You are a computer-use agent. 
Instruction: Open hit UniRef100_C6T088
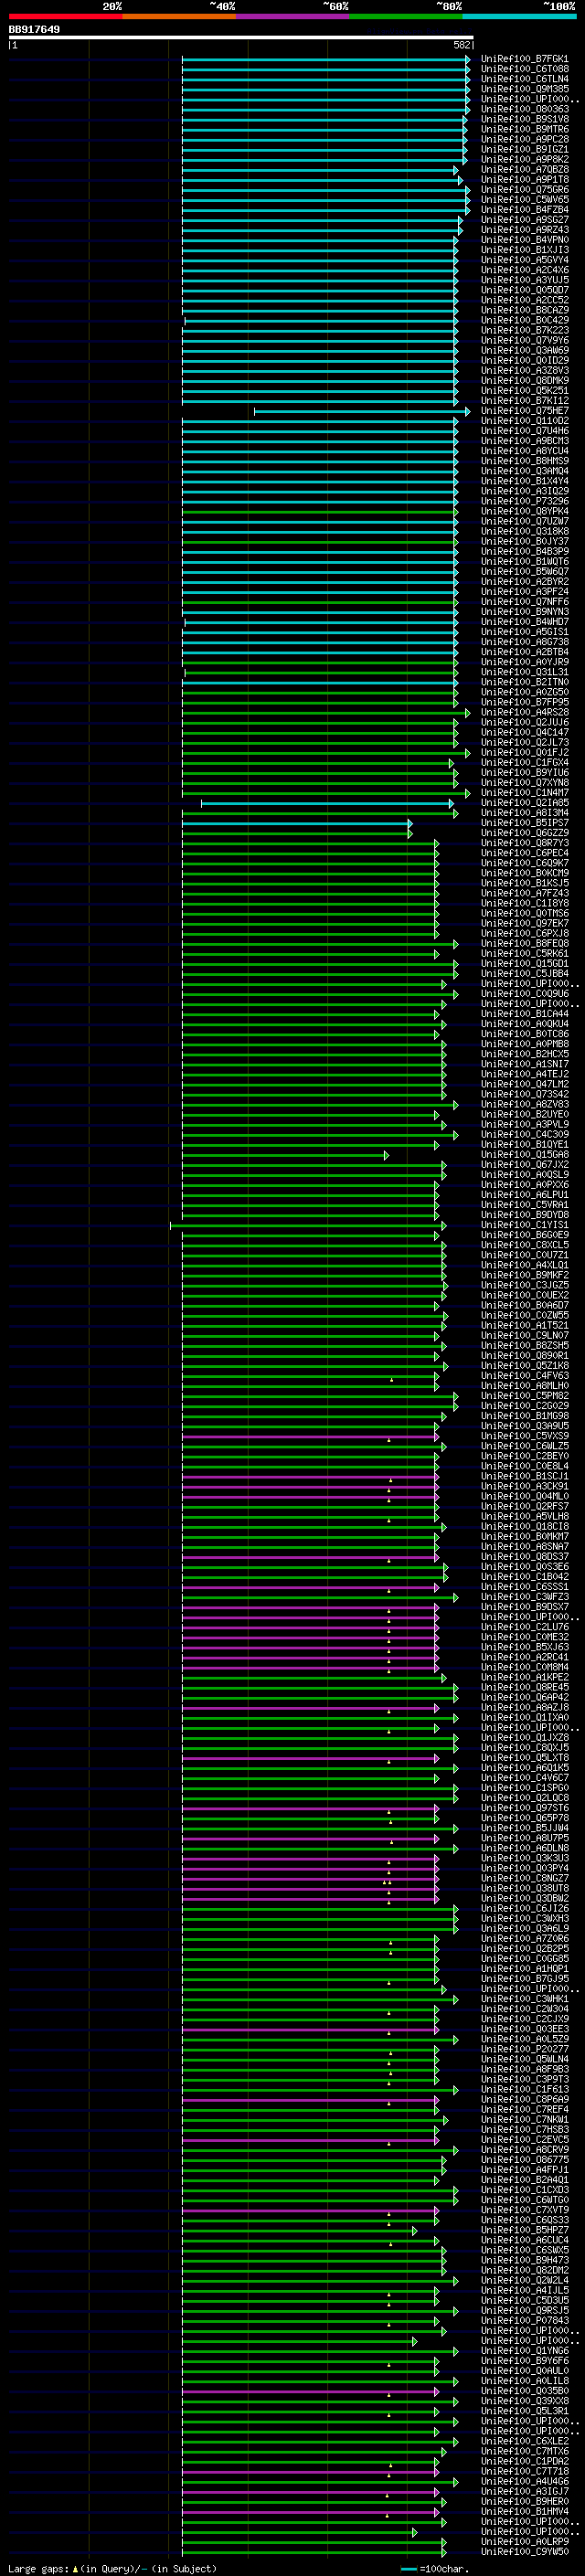click(x=525, y=69)
